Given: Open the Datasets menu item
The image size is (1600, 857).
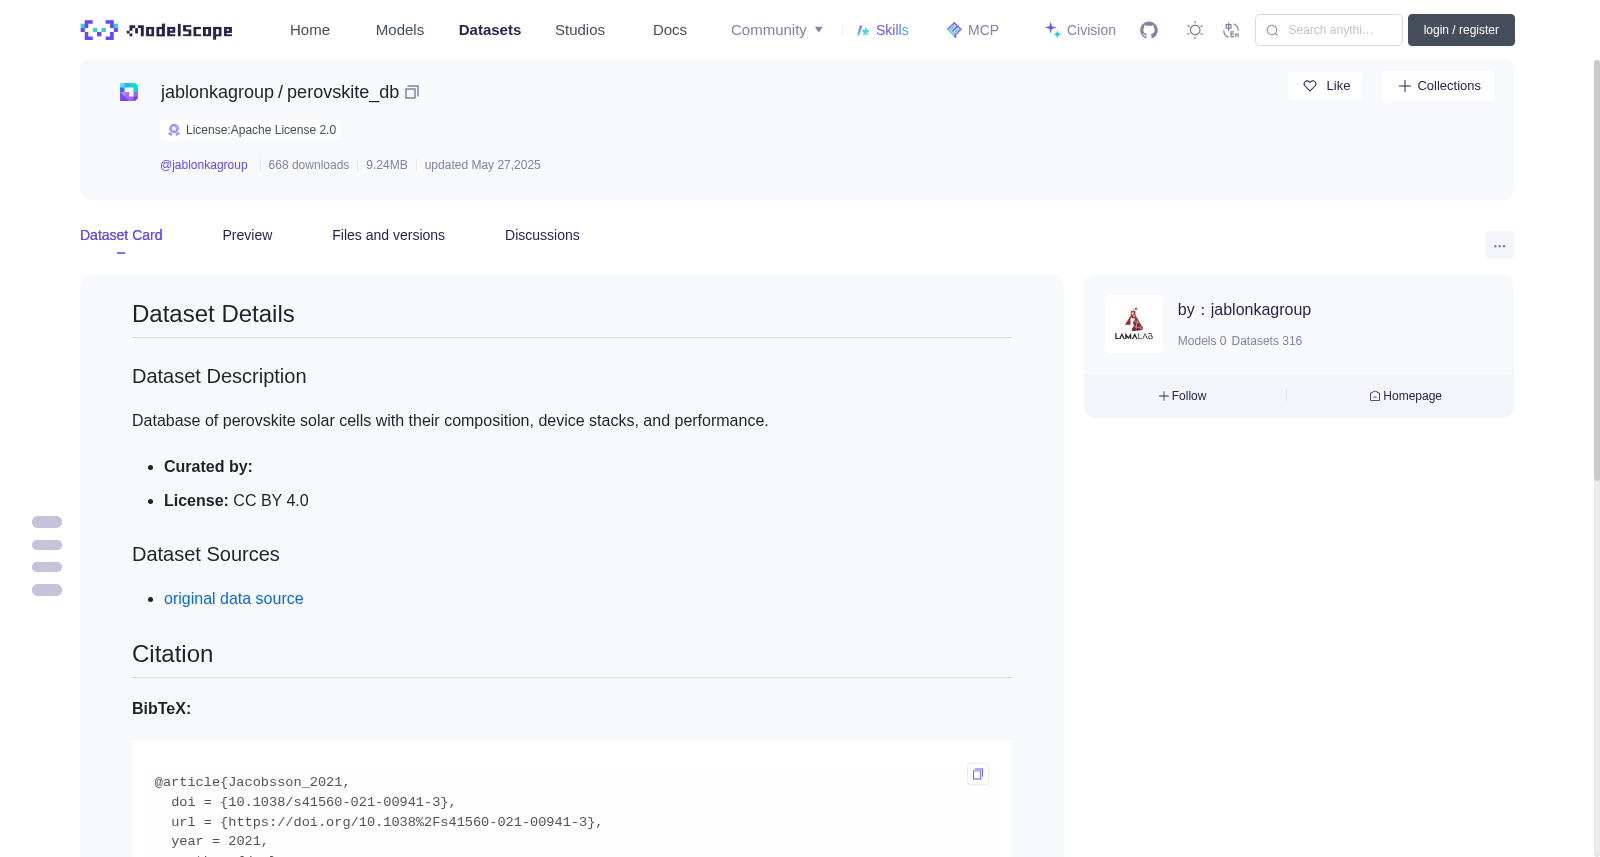Looking at the screenshot, I should click(x=490, y=30).
